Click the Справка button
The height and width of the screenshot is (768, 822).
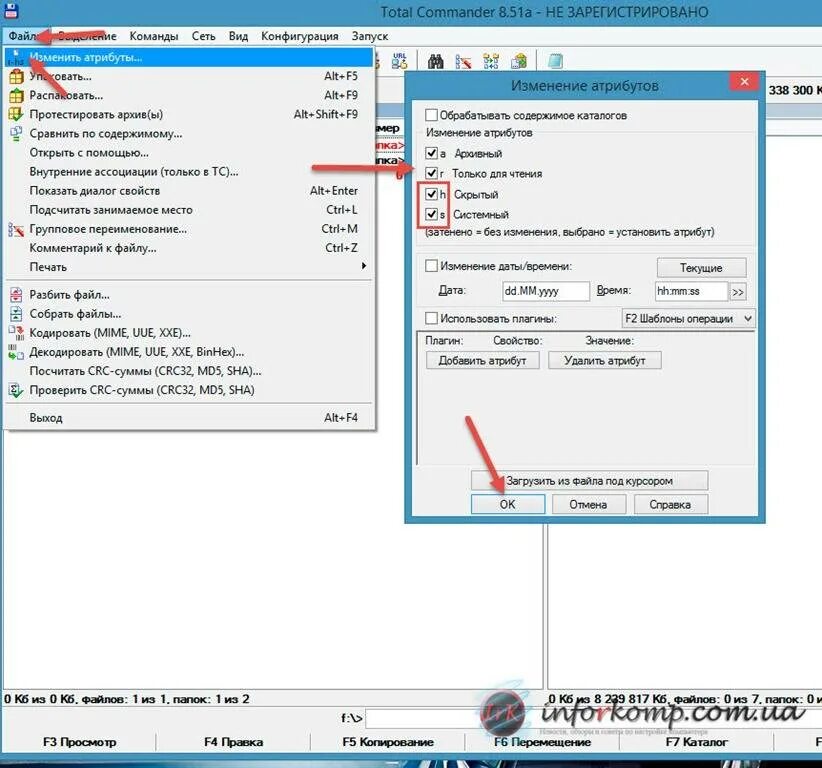coord(670,504)
